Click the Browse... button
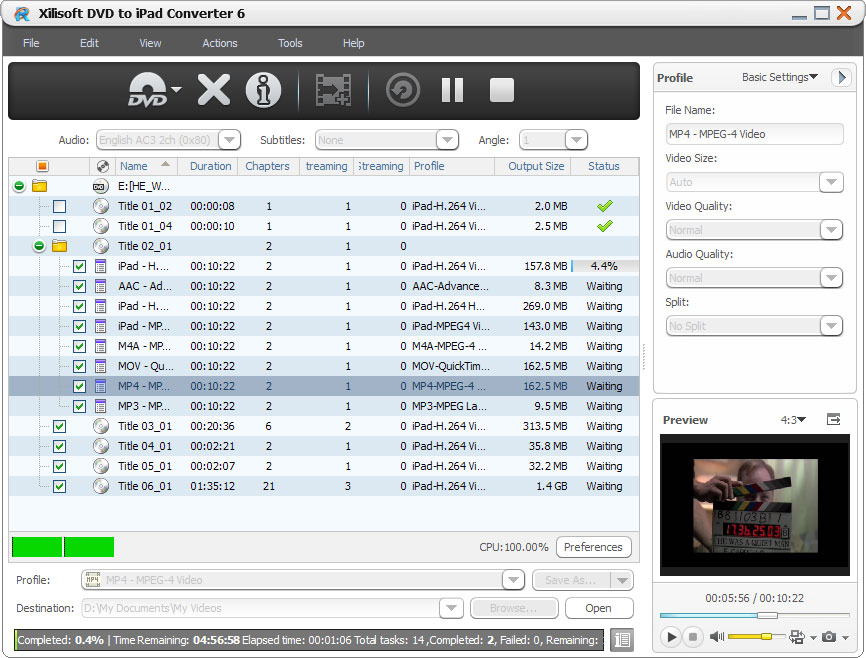 (514, 608)
